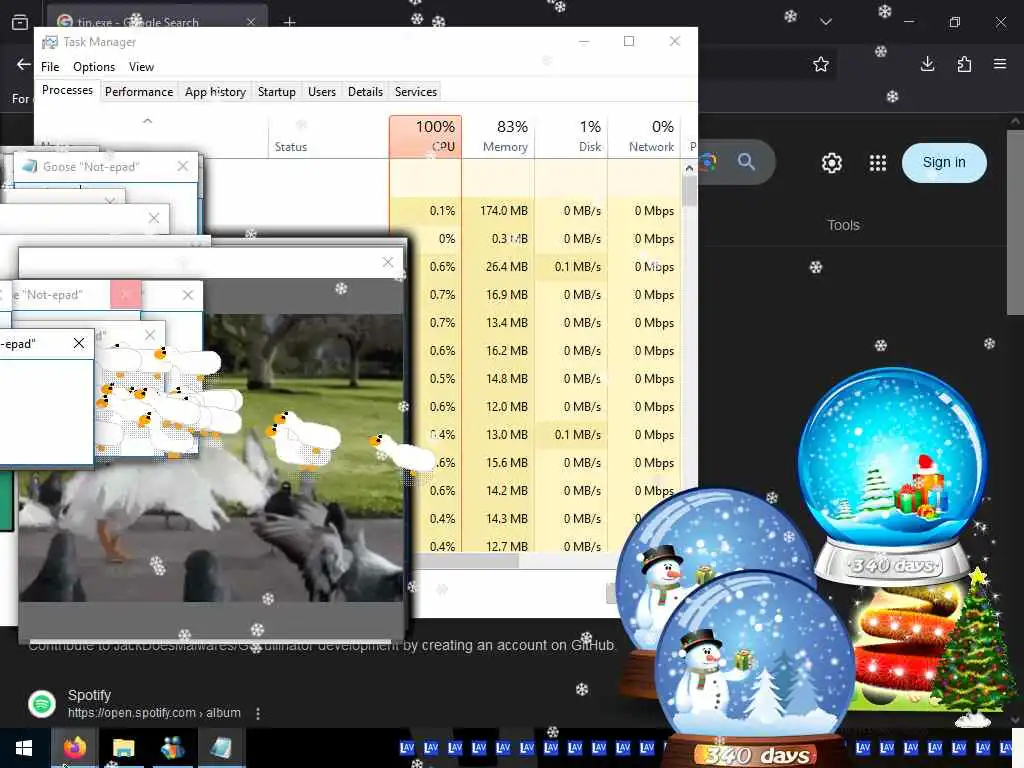Click the 26.4 MB memory cell
The height and width of the screenshot is (768, 1024).
click(x=498, y=266)
